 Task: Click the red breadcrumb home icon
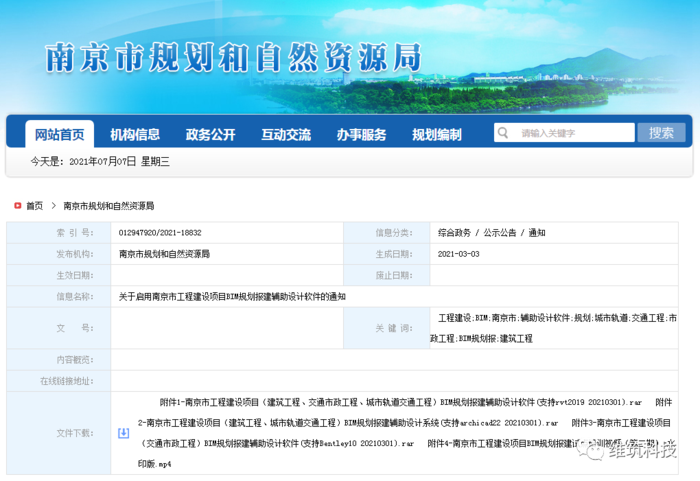coord(18,205)
